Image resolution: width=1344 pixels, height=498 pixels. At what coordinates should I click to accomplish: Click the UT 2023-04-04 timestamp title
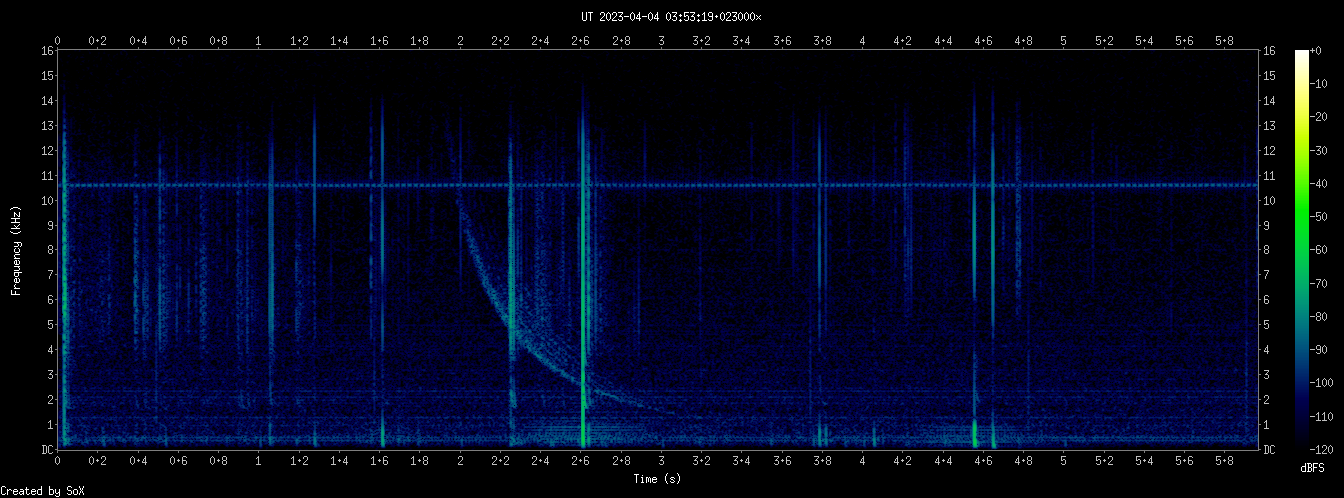coord(671,17)
